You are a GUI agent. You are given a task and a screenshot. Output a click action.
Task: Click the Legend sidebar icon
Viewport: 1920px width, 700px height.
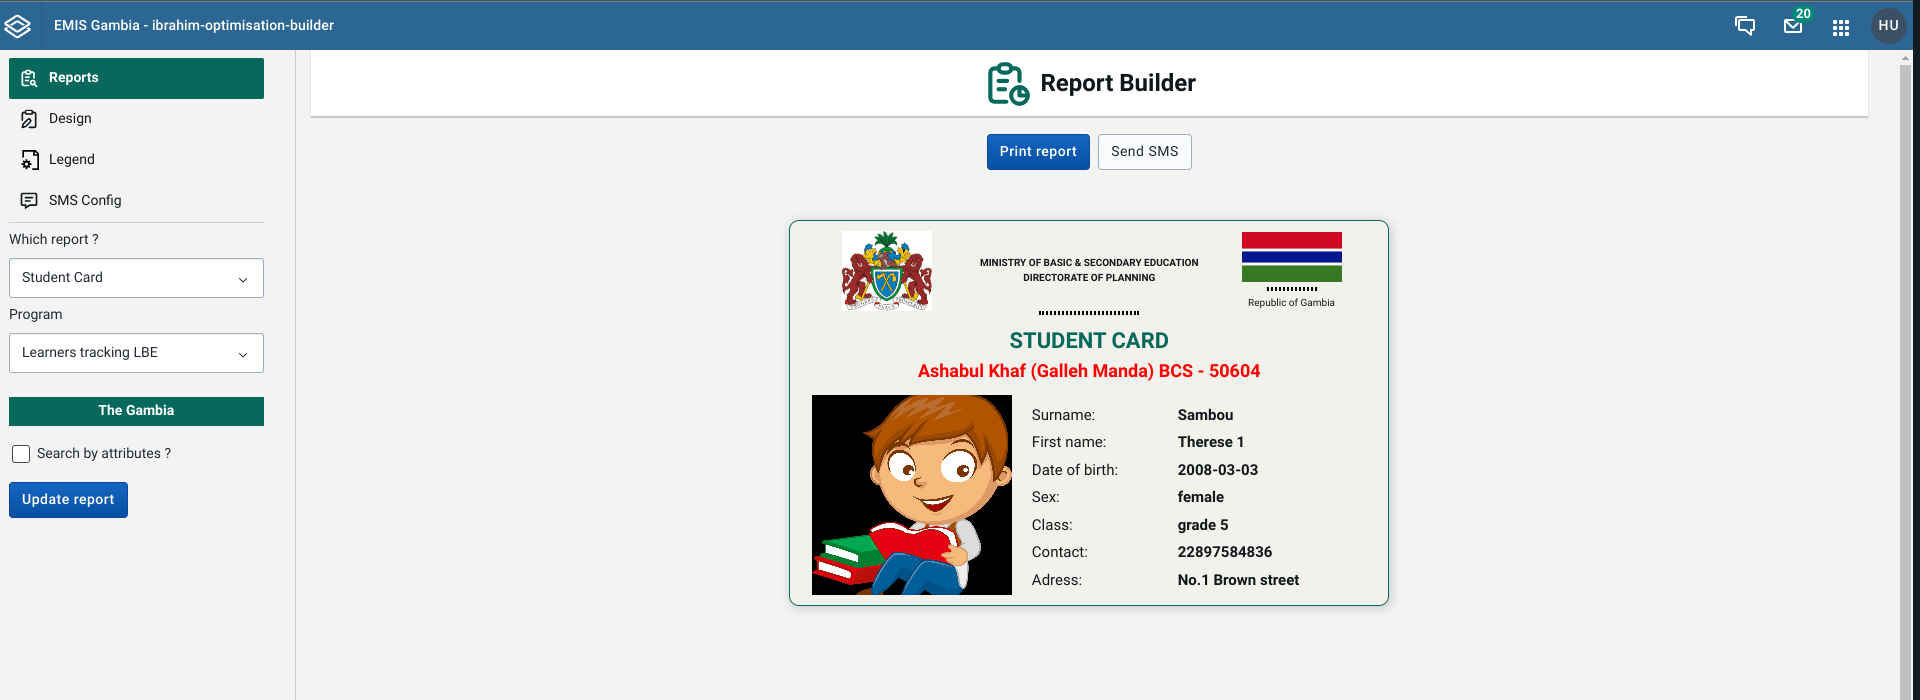pyautogui.click(x=29, y=160)
